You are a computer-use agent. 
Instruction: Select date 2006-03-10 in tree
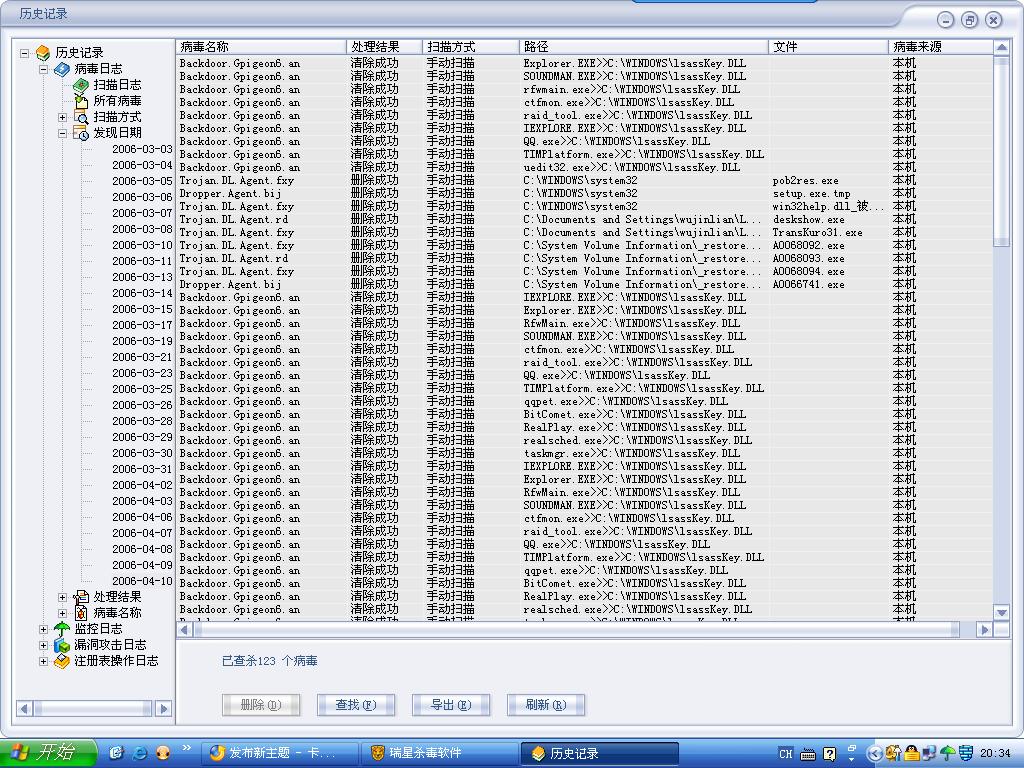pos(142,246)
